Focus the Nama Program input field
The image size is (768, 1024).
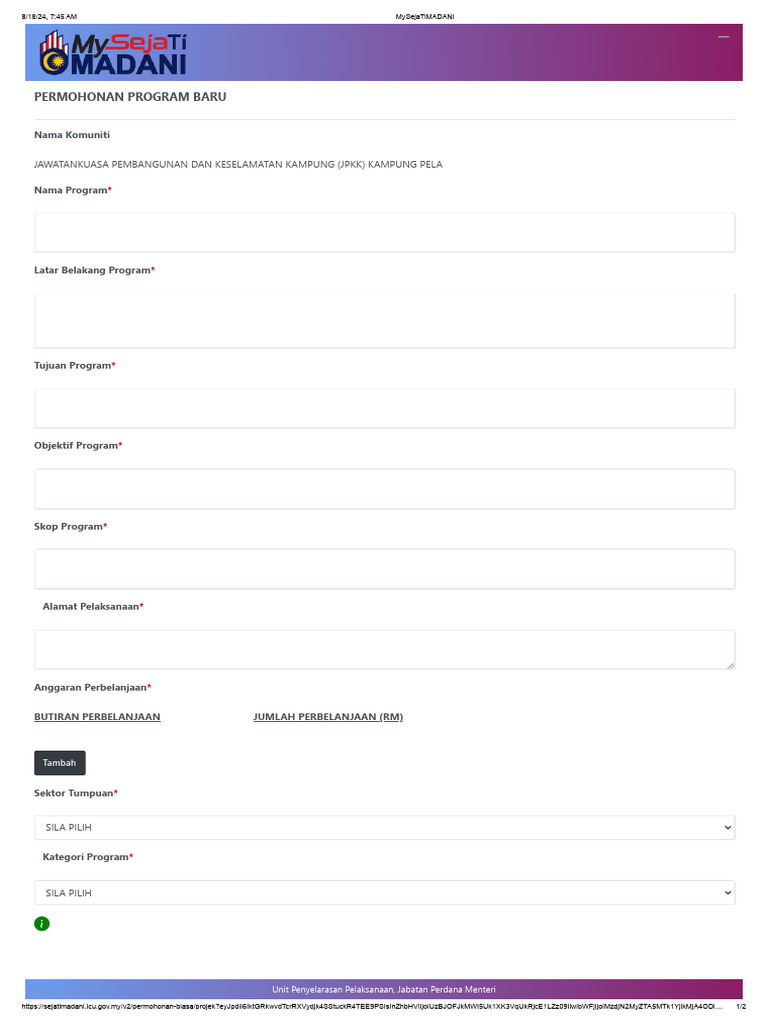click(384, 232)
